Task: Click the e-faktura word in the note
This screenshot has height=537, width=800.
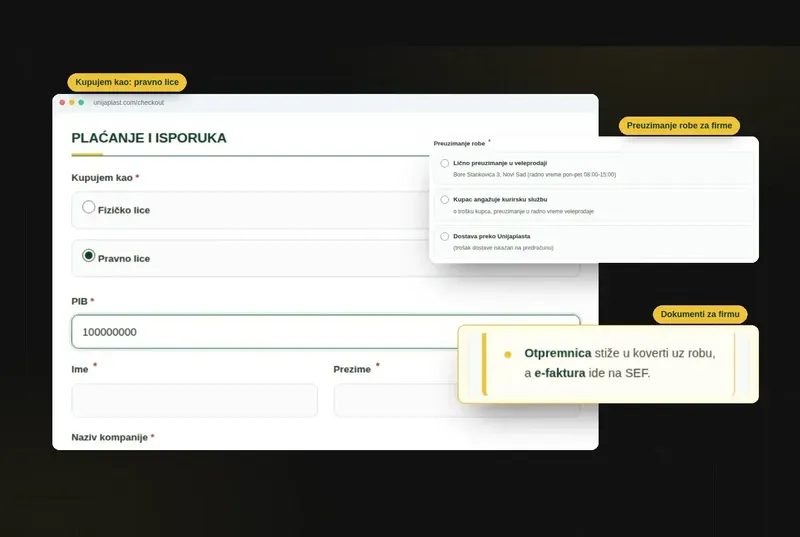Action: pyautogui.click(x=560, y=373)
